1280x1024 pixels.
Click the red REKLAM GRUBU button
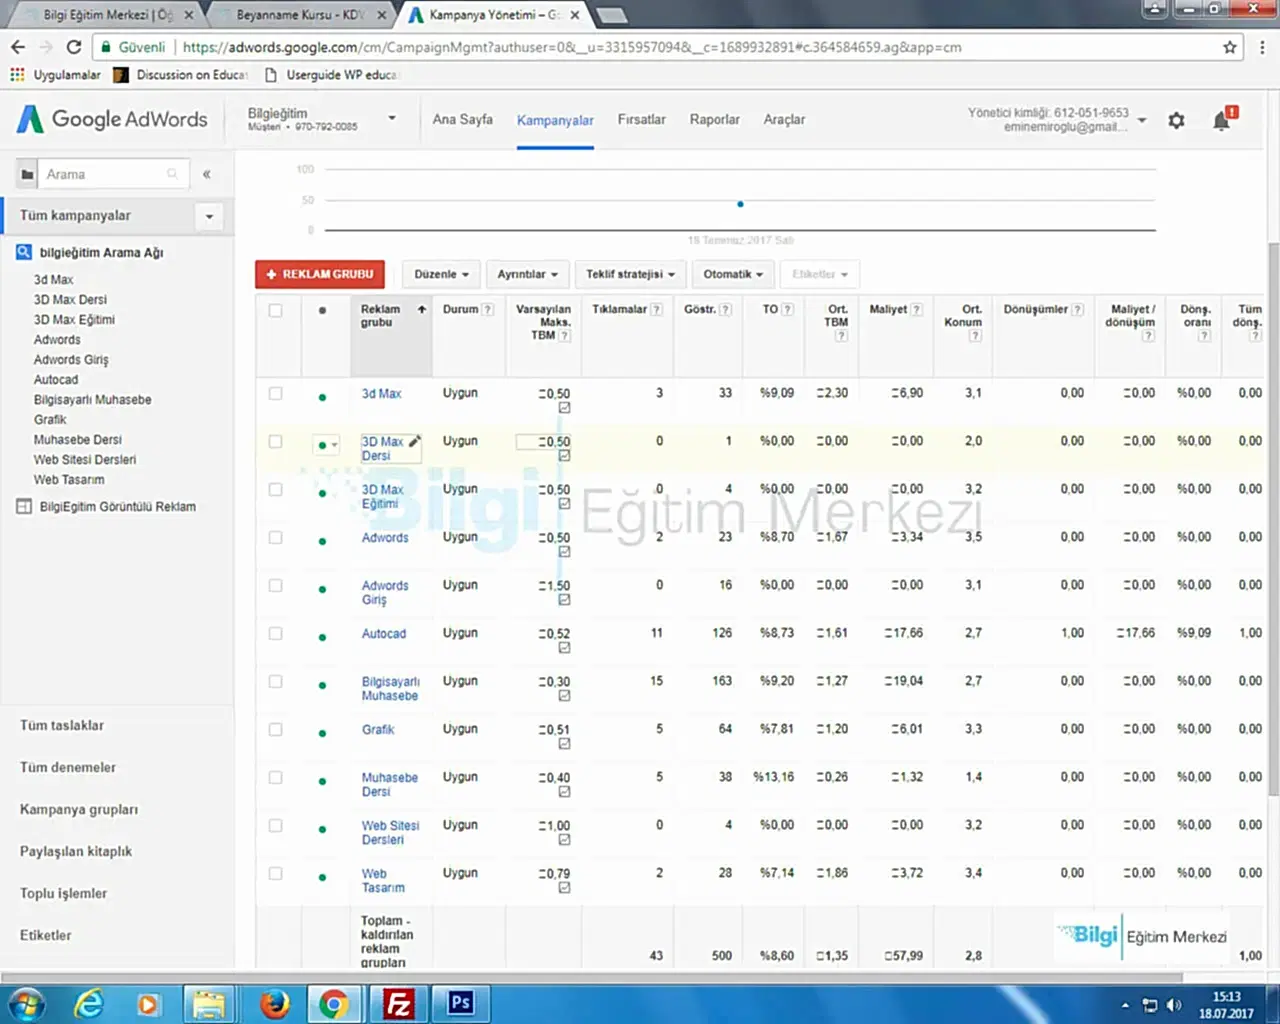[x=320, y=274]
